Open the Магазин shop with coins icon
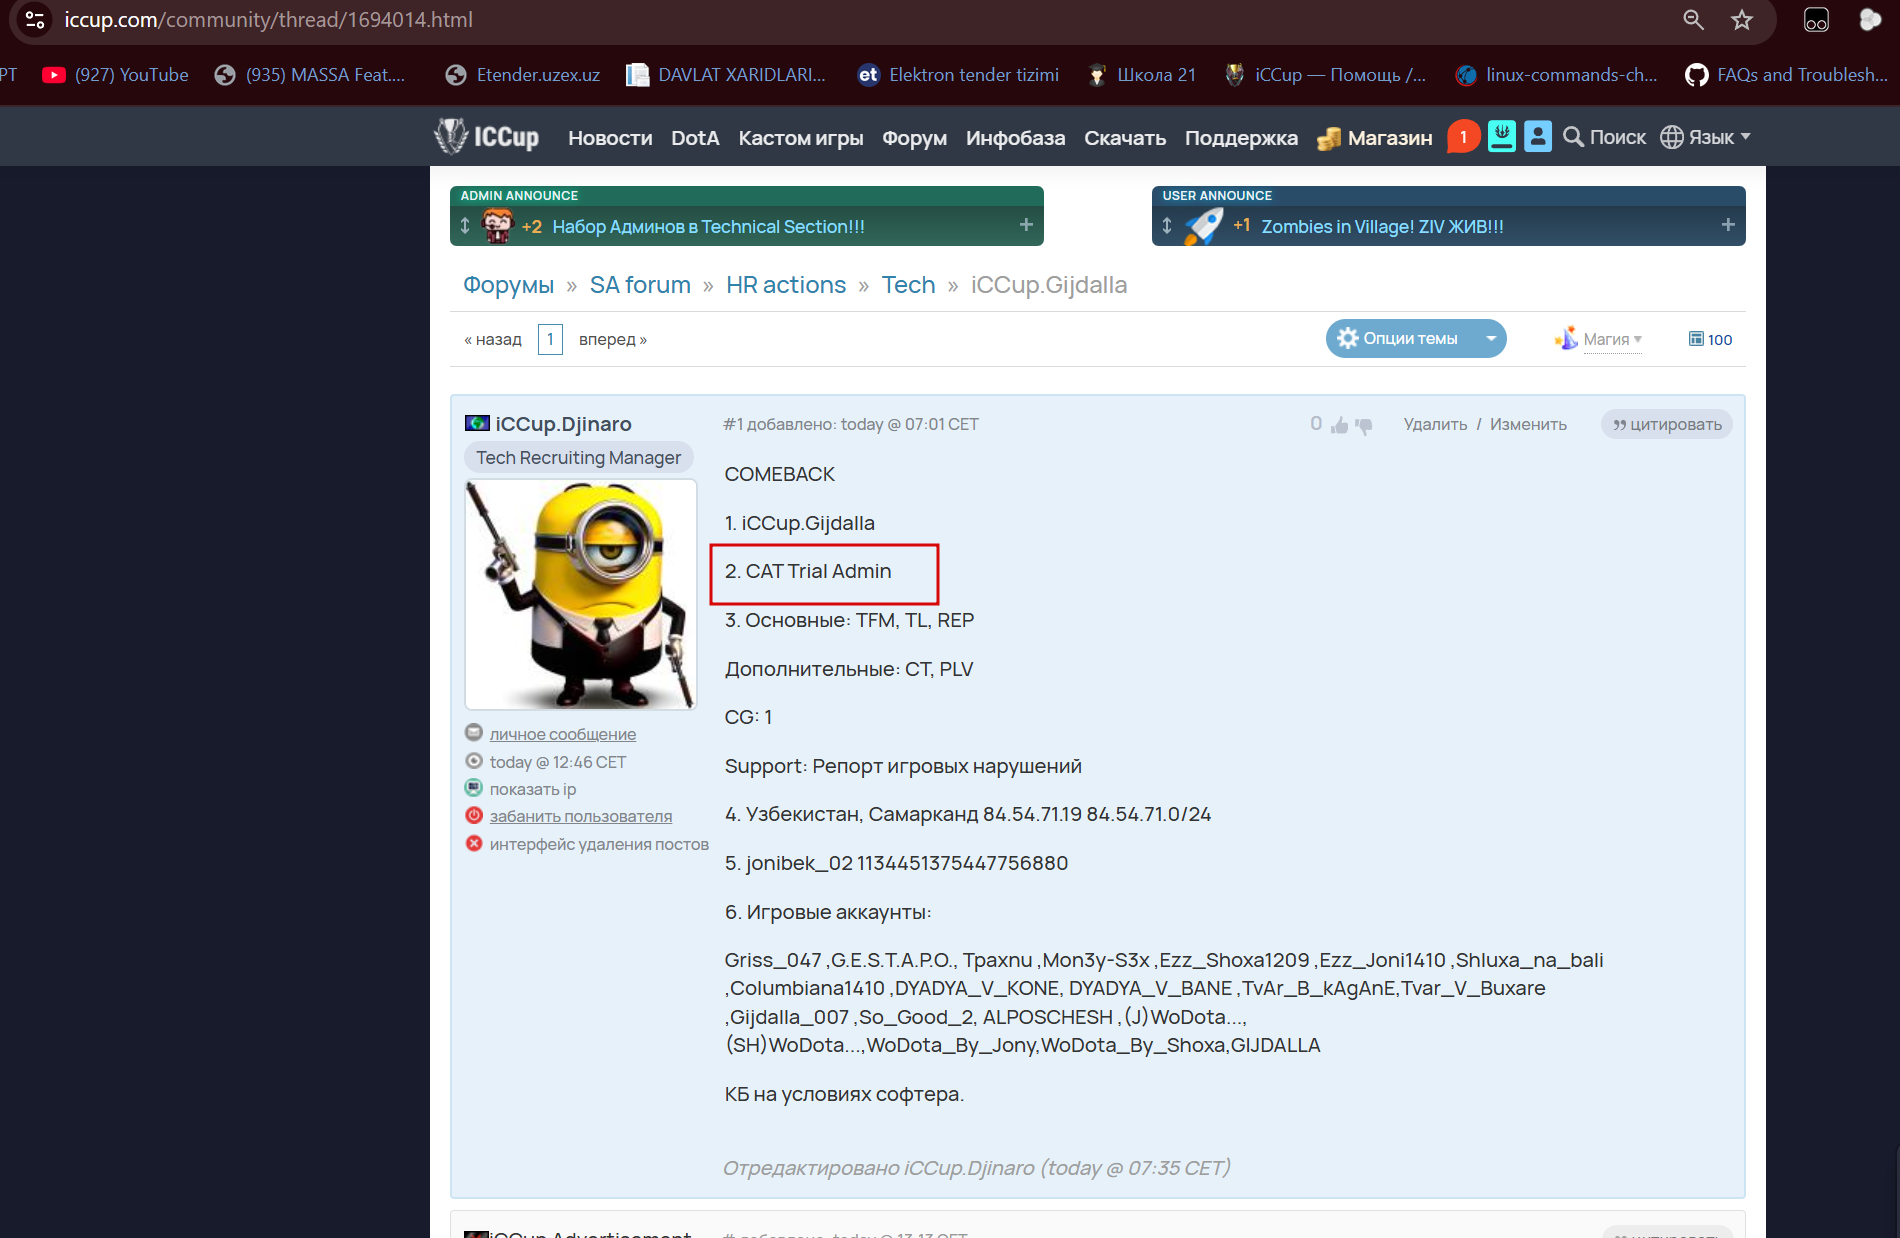The height and width of the screenshot is (1238, 1900). [x=1375, y=138]
